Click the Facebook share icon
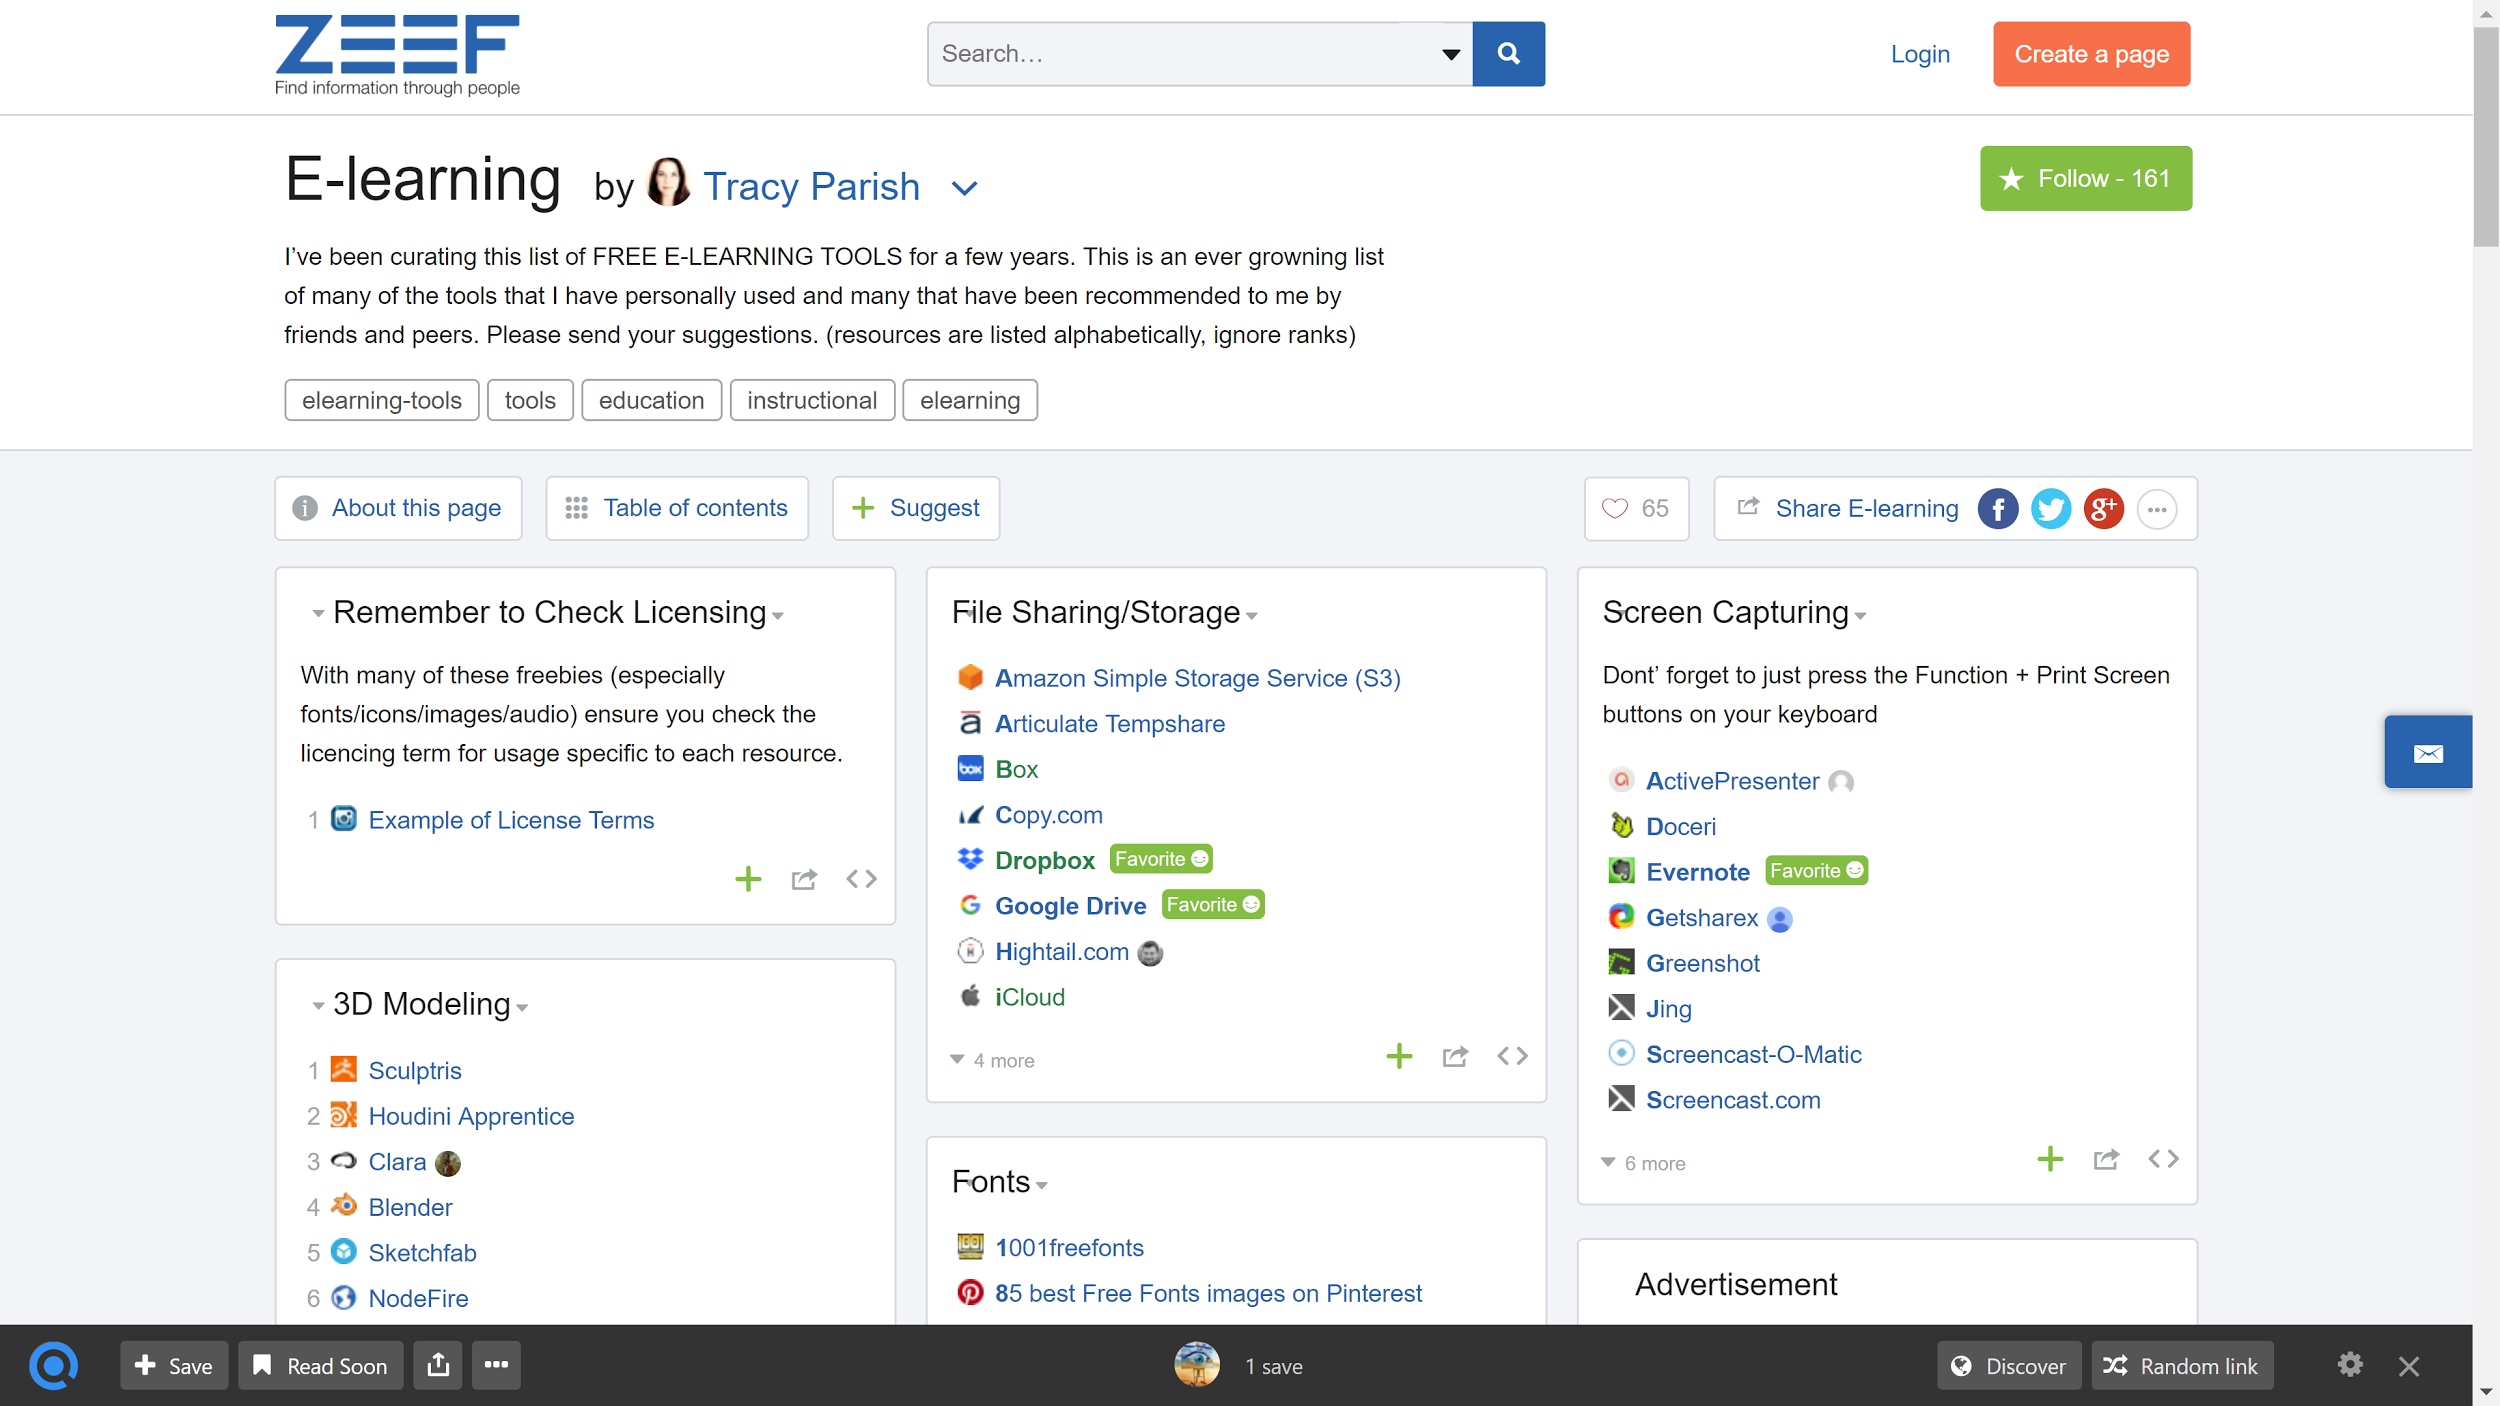The image size is (2500, 1406). click(1997, 509)
